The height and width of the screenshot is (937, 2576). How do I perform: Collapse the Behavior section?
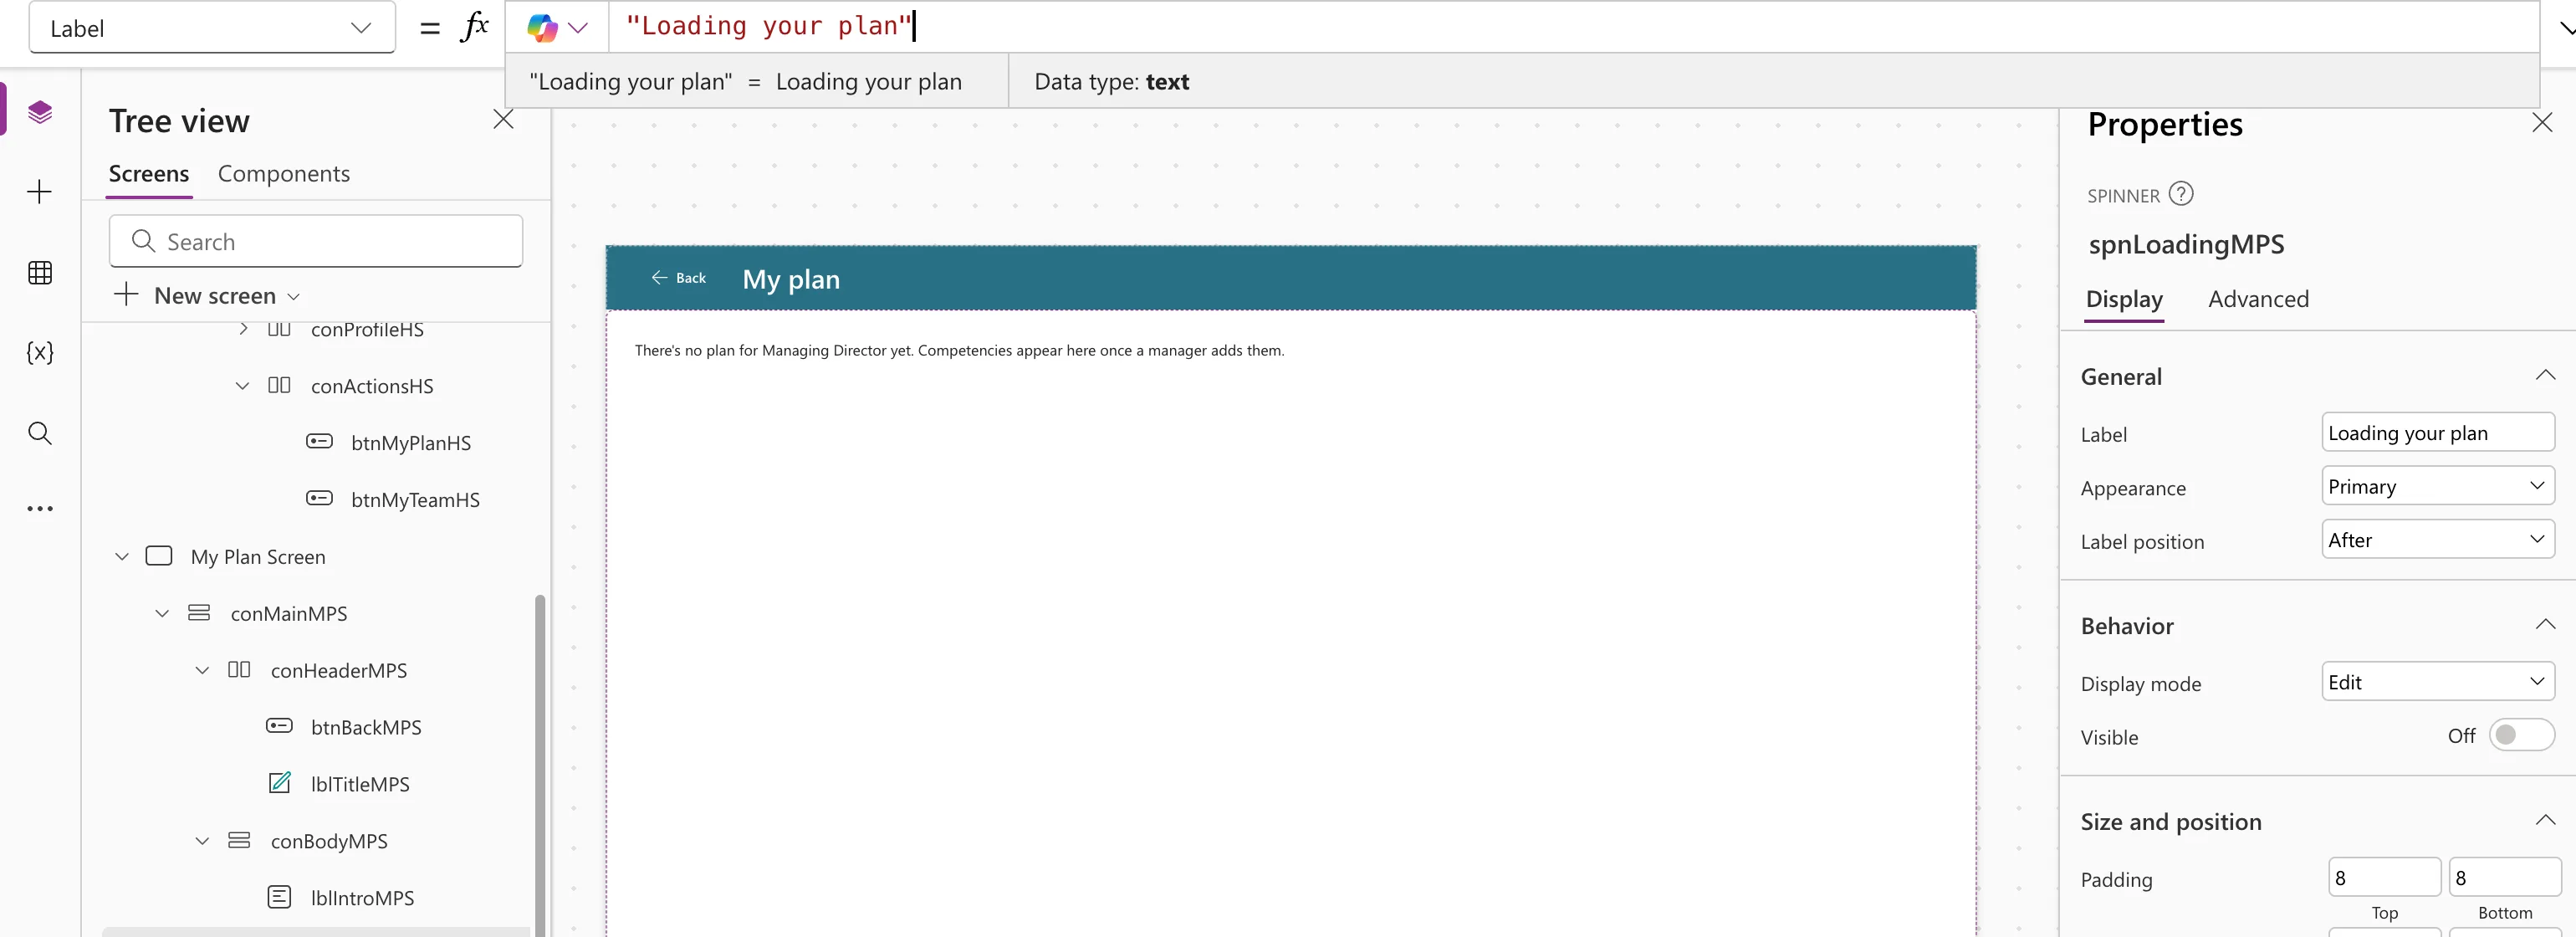coord(2545,625)
